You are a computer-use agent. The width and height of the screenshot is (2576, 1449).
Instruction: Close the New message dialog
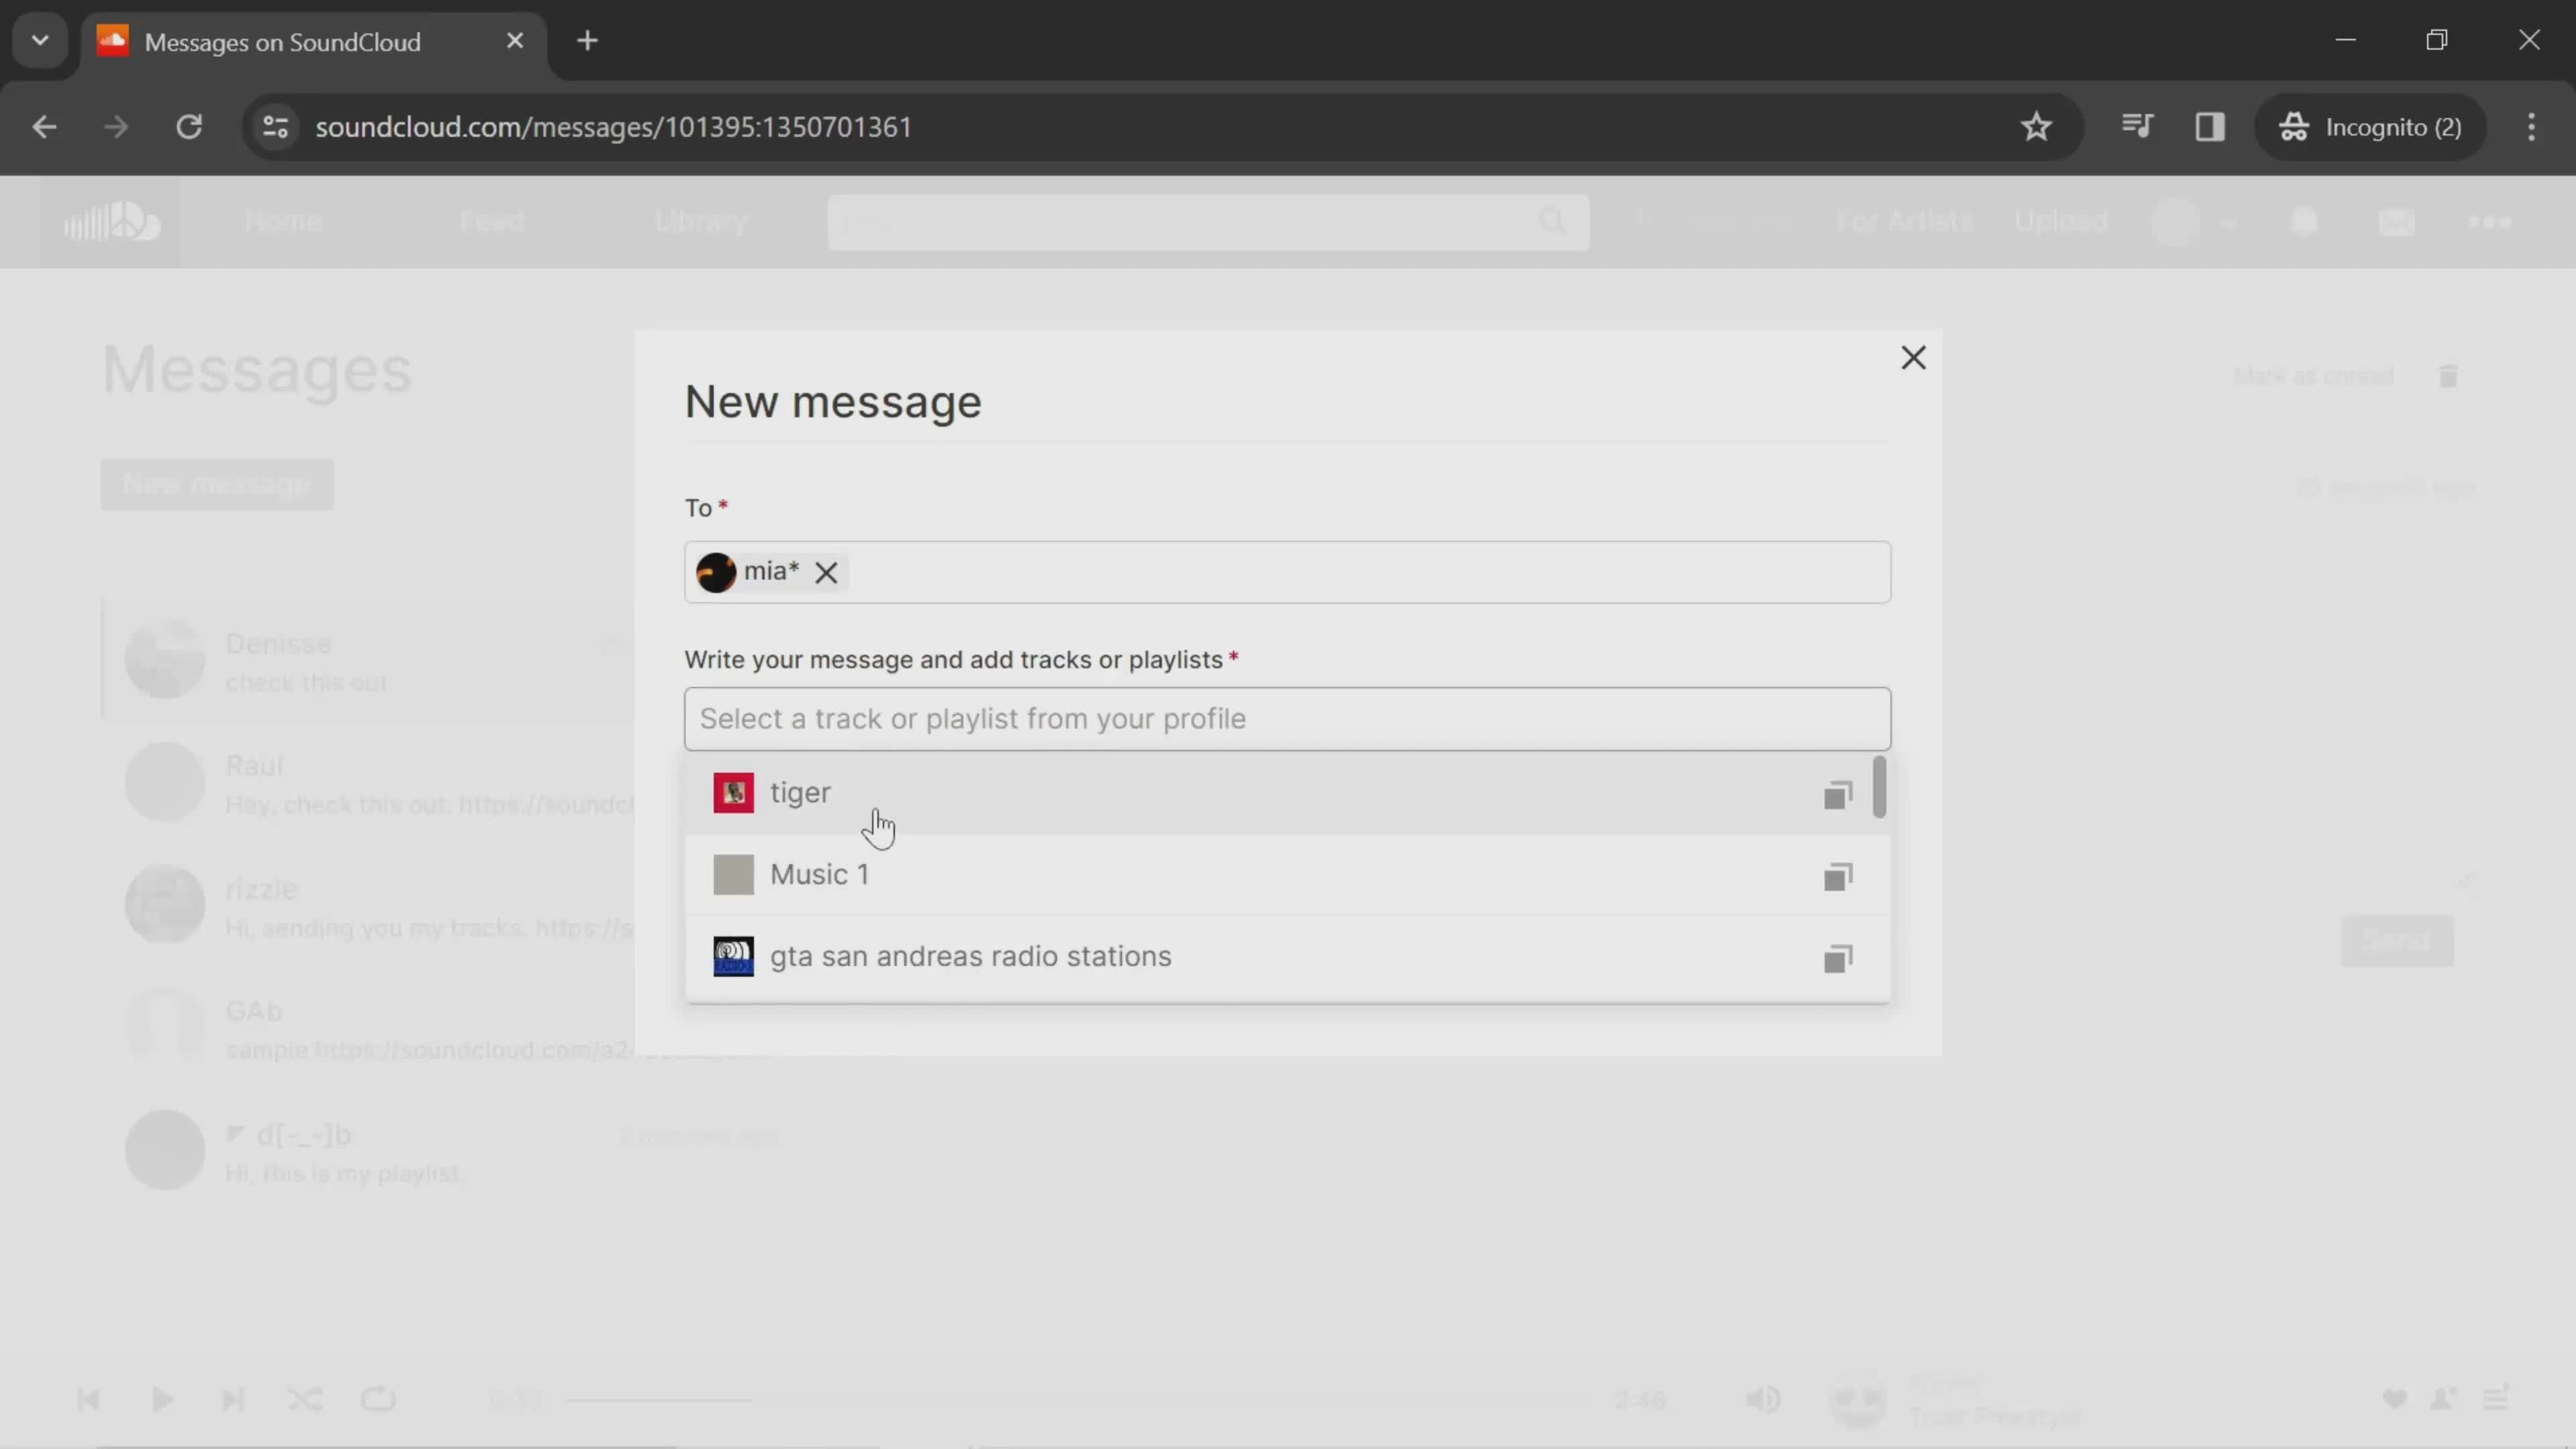(x=1913, y=358)
